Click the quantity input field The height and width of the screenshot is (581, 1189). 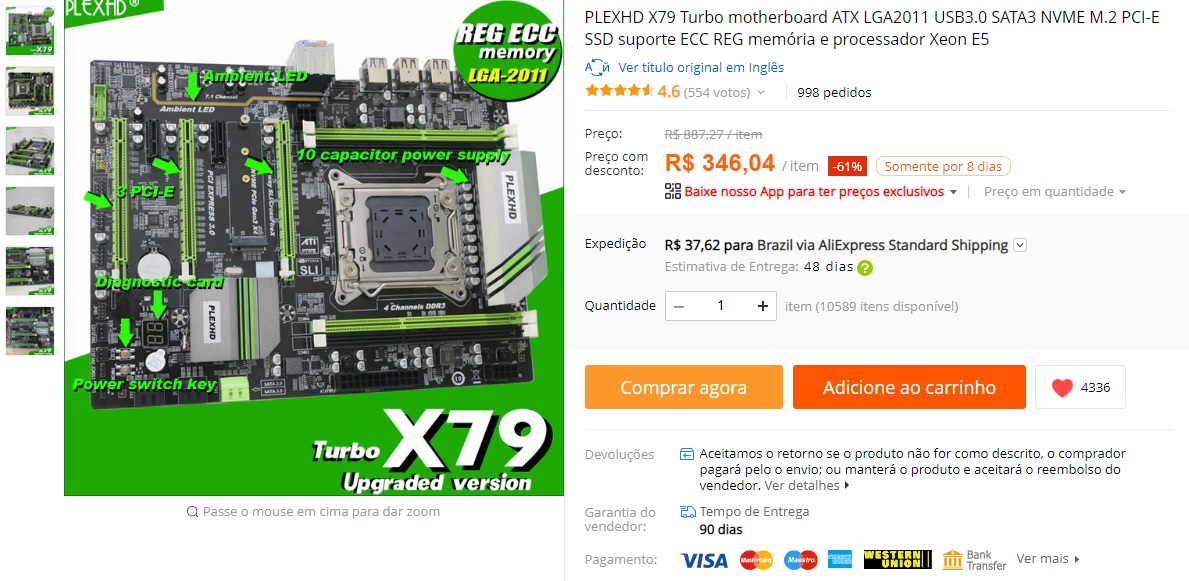click(720, 306)
